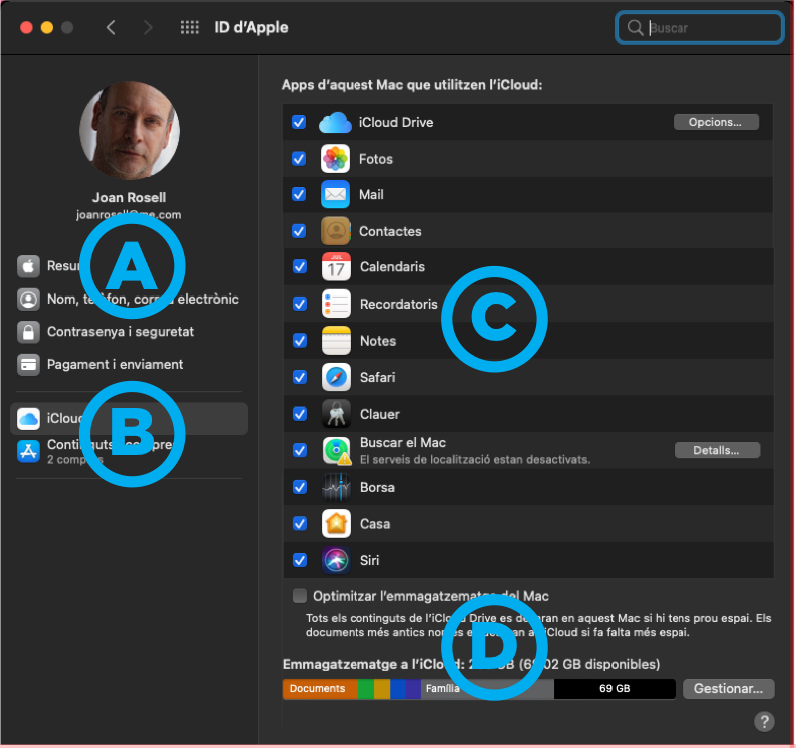Click the iCloud Drive cloud icon

tap(335, 122)
